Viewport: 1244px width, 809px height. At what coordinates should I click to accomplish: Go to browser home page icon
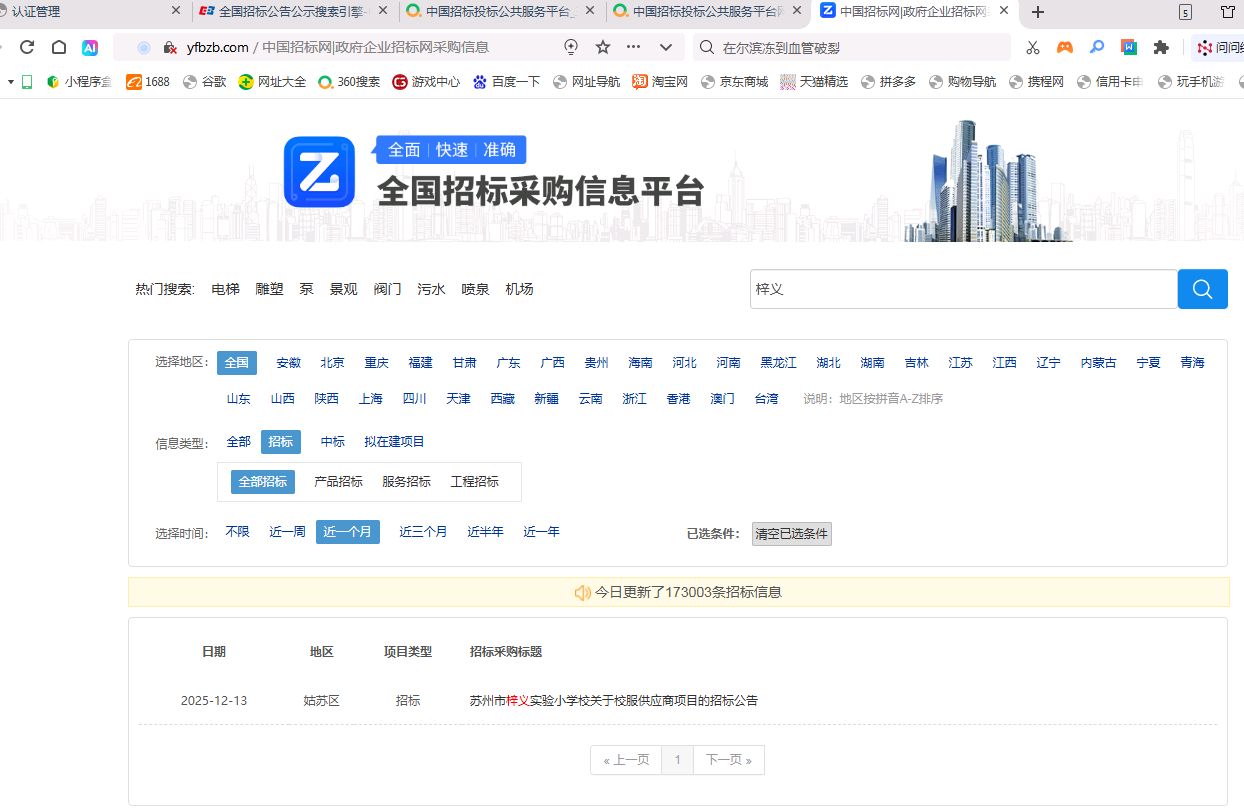59,47
